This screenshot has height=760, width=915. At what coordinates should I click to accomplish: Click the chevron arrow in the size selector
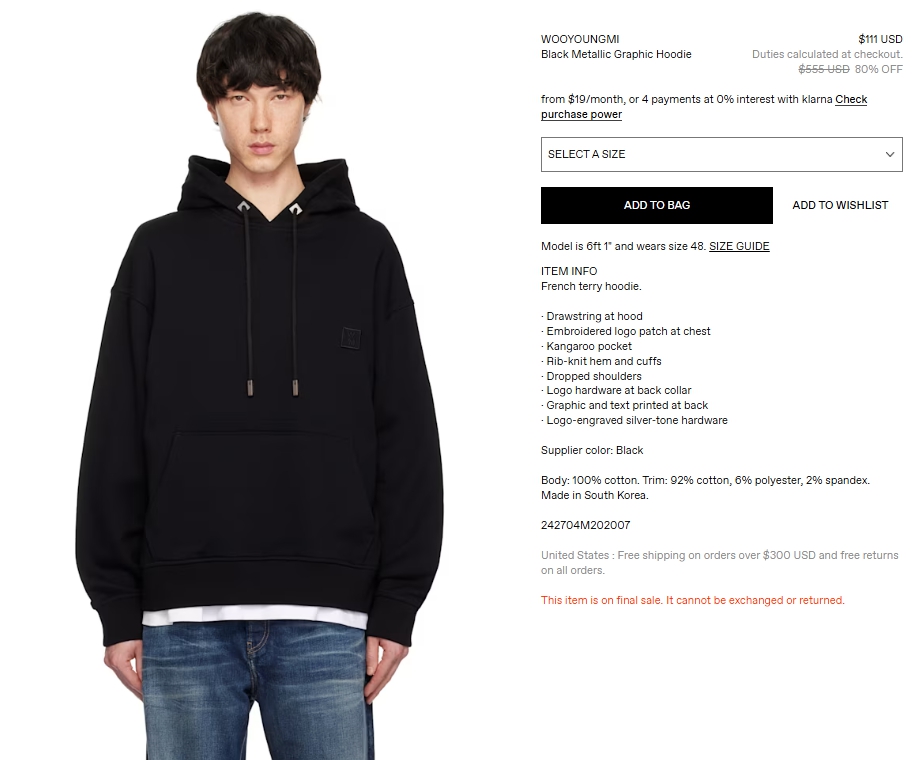(x=889, y=155)
